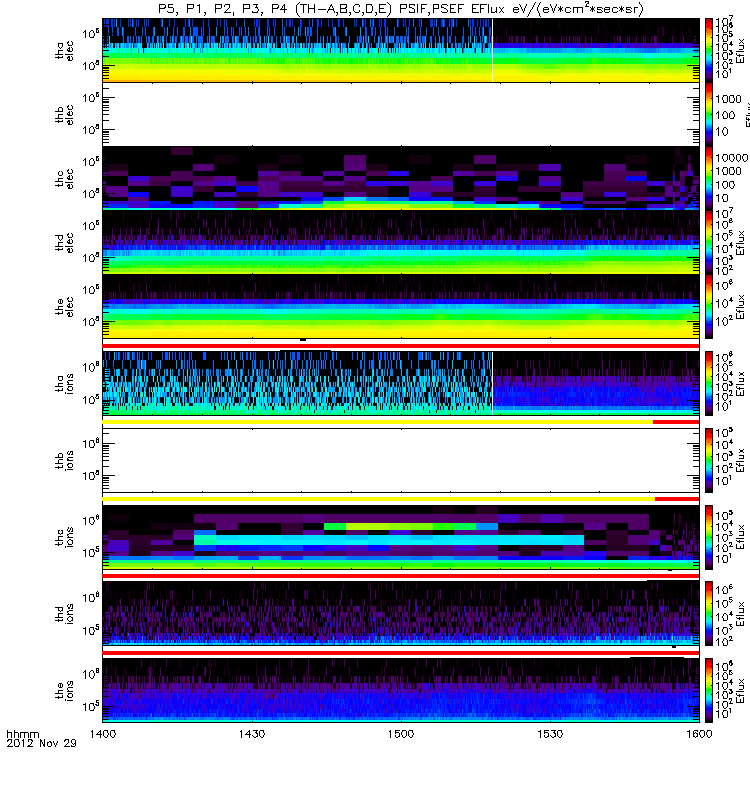Select the 'thd ions' panel label

tap(64, 613)
